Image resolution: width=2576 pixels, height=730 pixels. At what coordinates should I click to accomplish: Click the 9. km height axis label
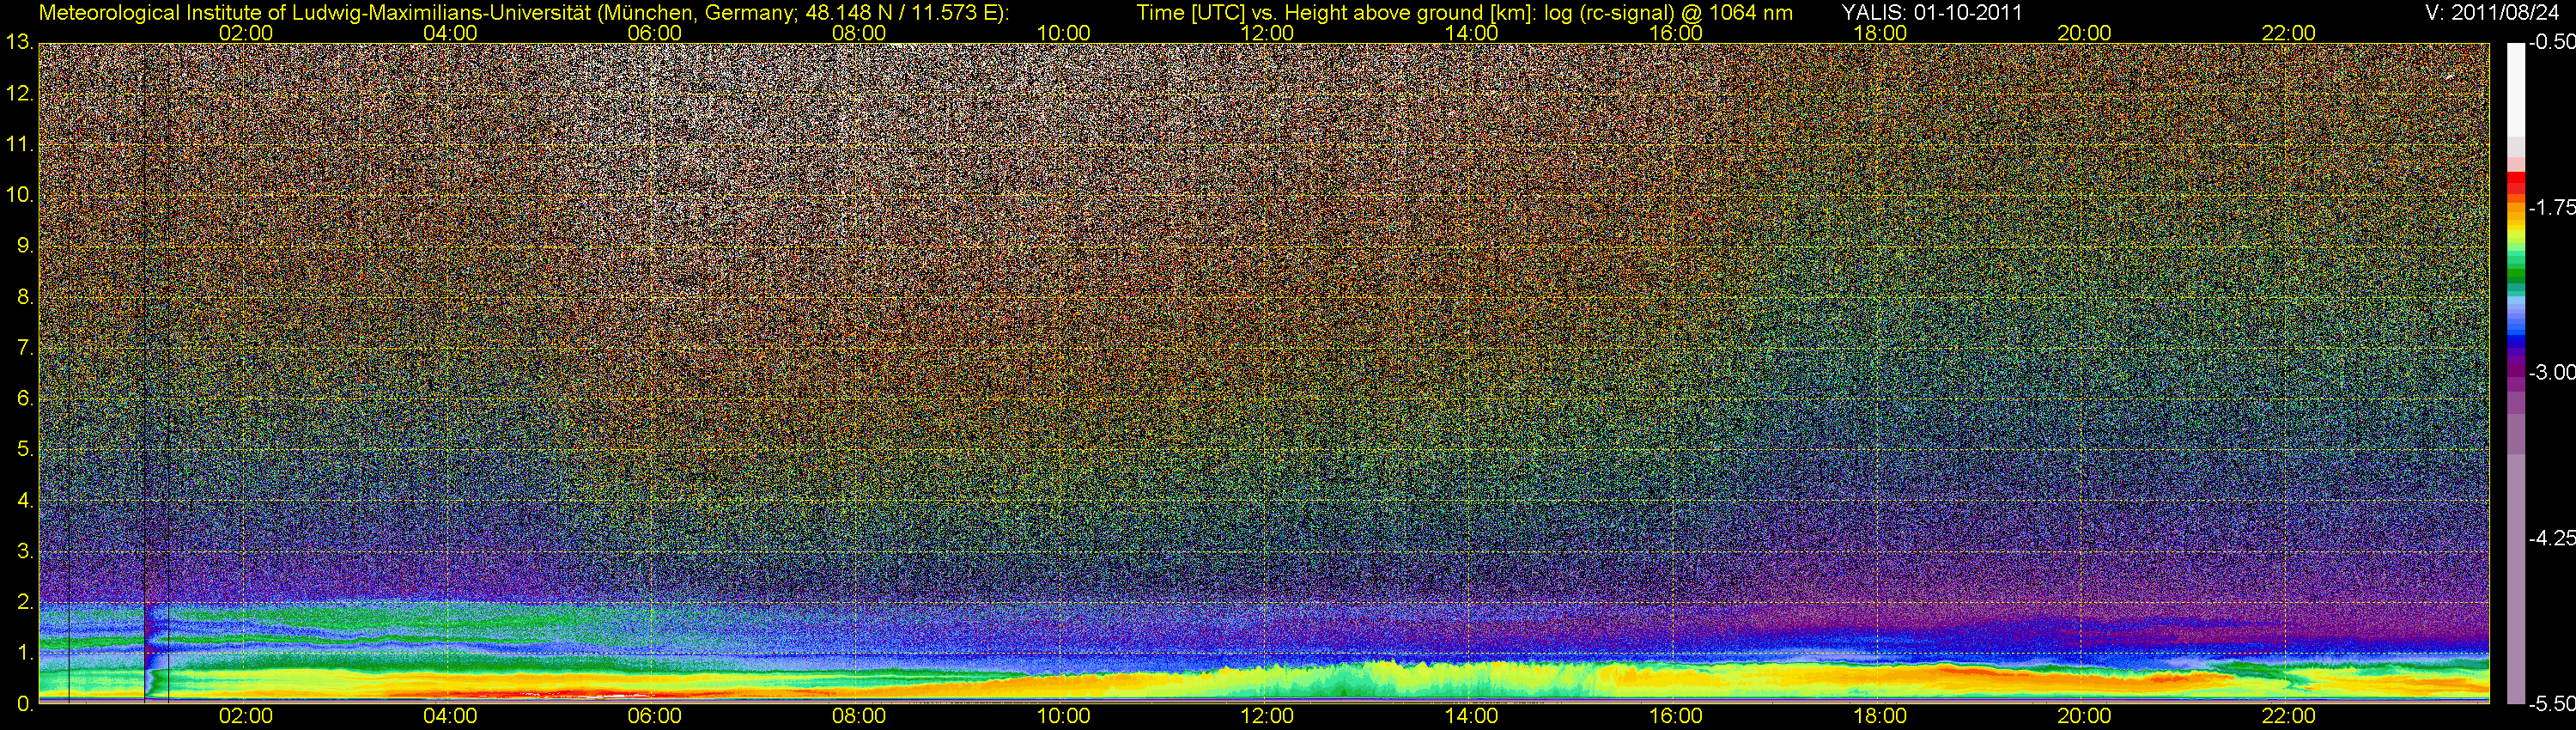pos(25,246)
